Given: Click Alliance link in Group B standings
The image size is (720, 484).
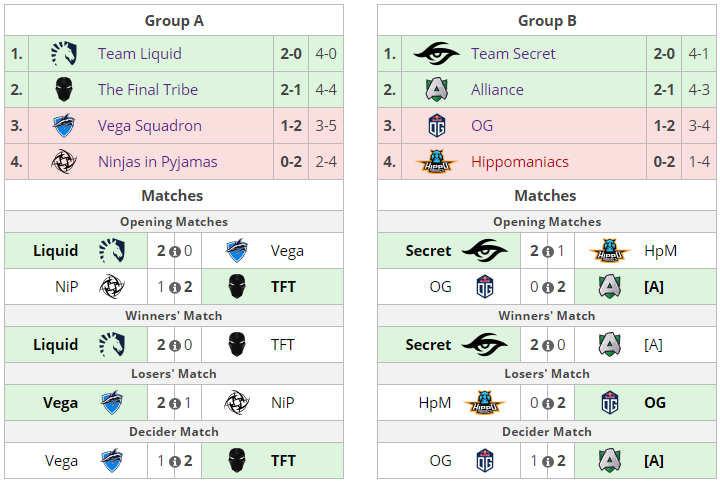Looking at the screenshot, I should point(497,90).
